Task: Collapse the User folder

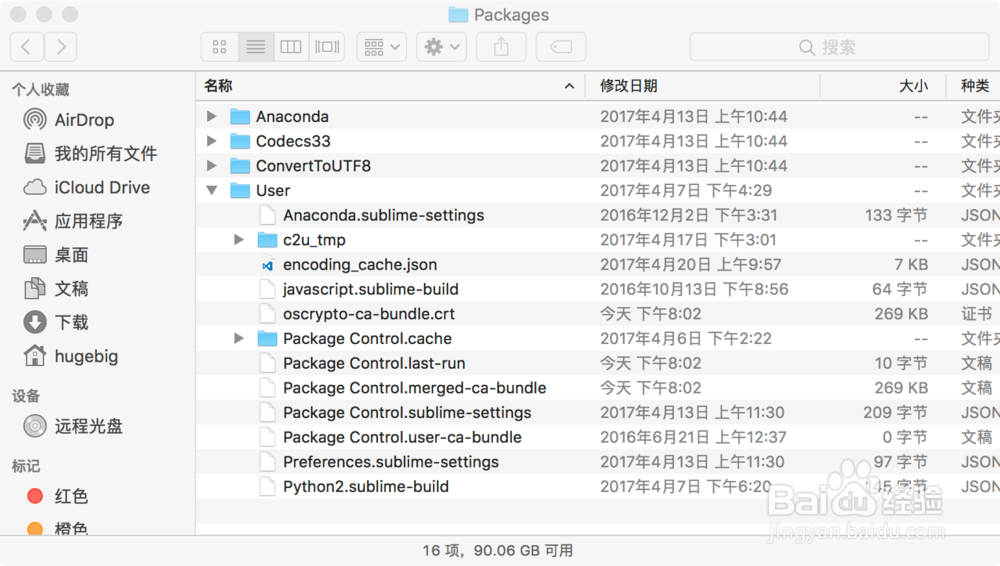Action: (211, 190)
